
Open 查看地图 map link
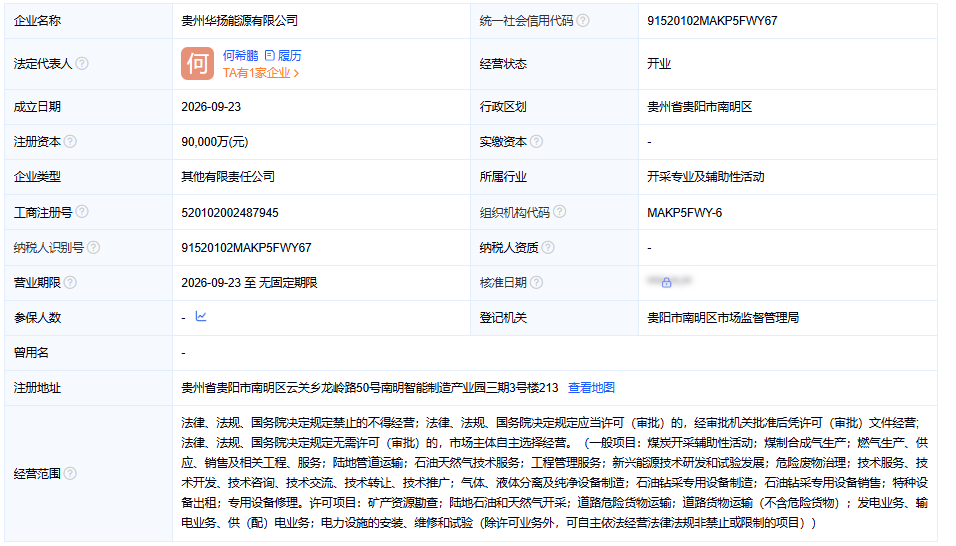coord(591,388)
